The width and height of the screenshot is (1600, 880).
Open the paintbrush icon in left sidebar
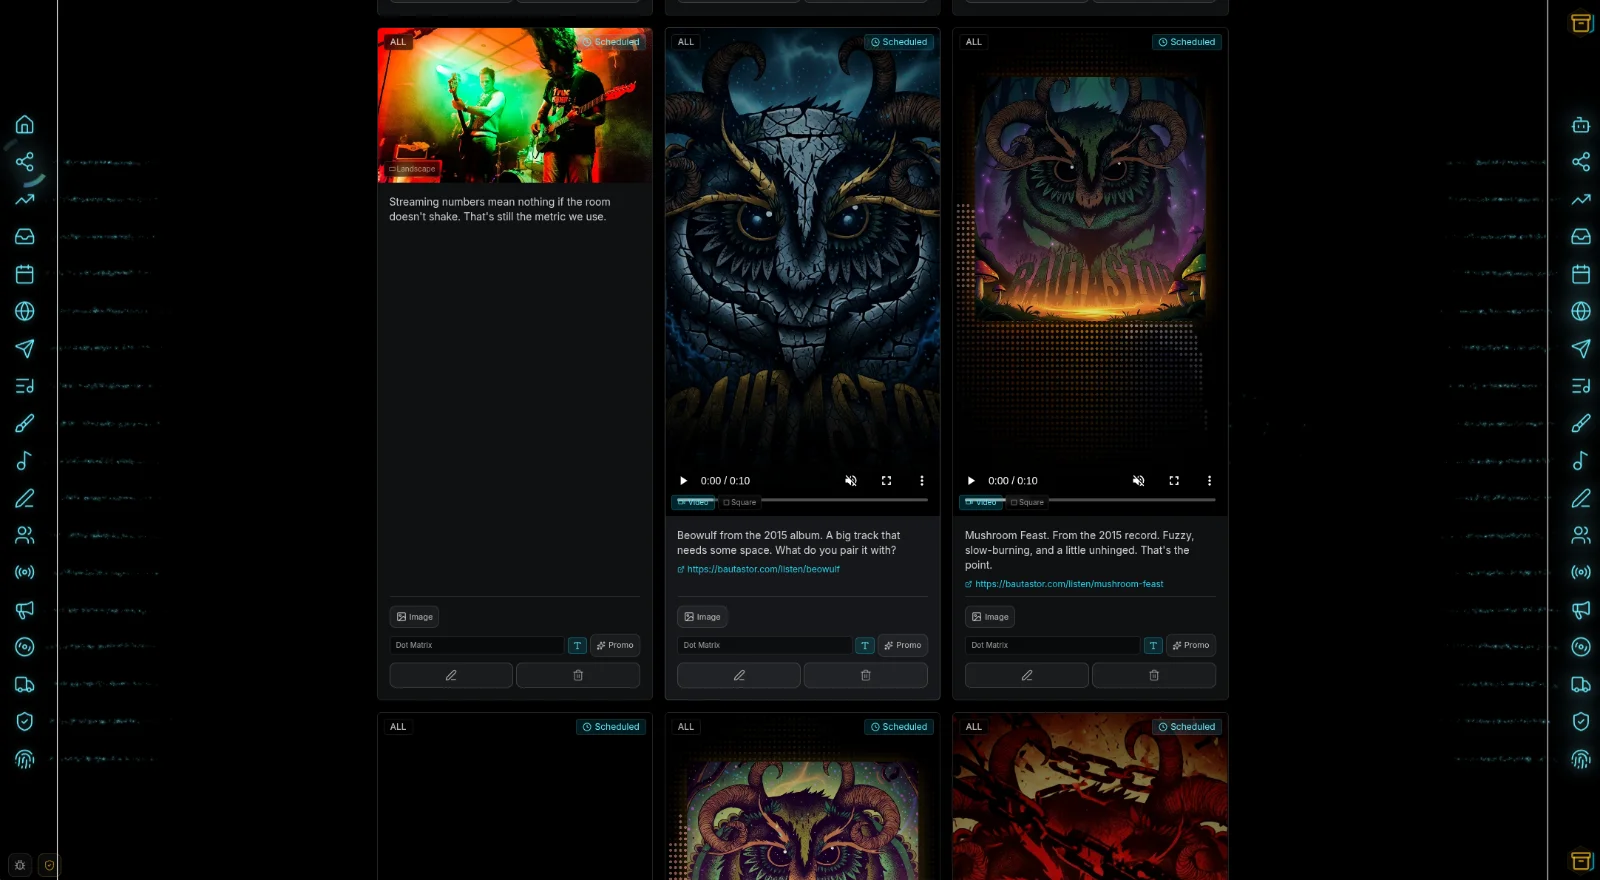coord(25,423)
